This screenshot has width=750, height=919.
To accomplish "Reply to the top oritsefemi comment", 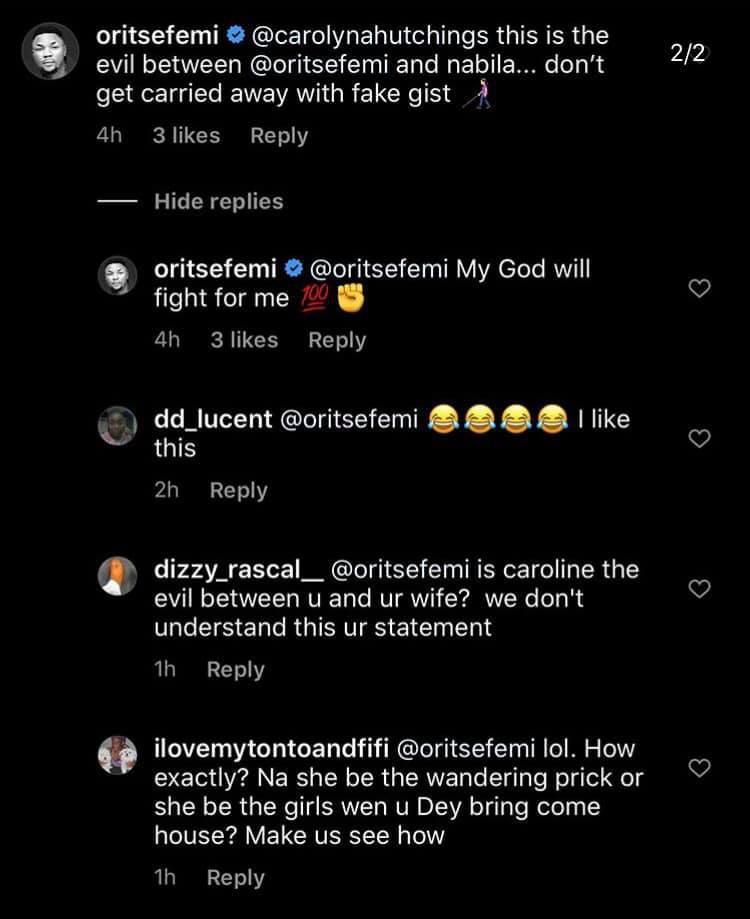I will pyautogui.click(x=279, y=136).
